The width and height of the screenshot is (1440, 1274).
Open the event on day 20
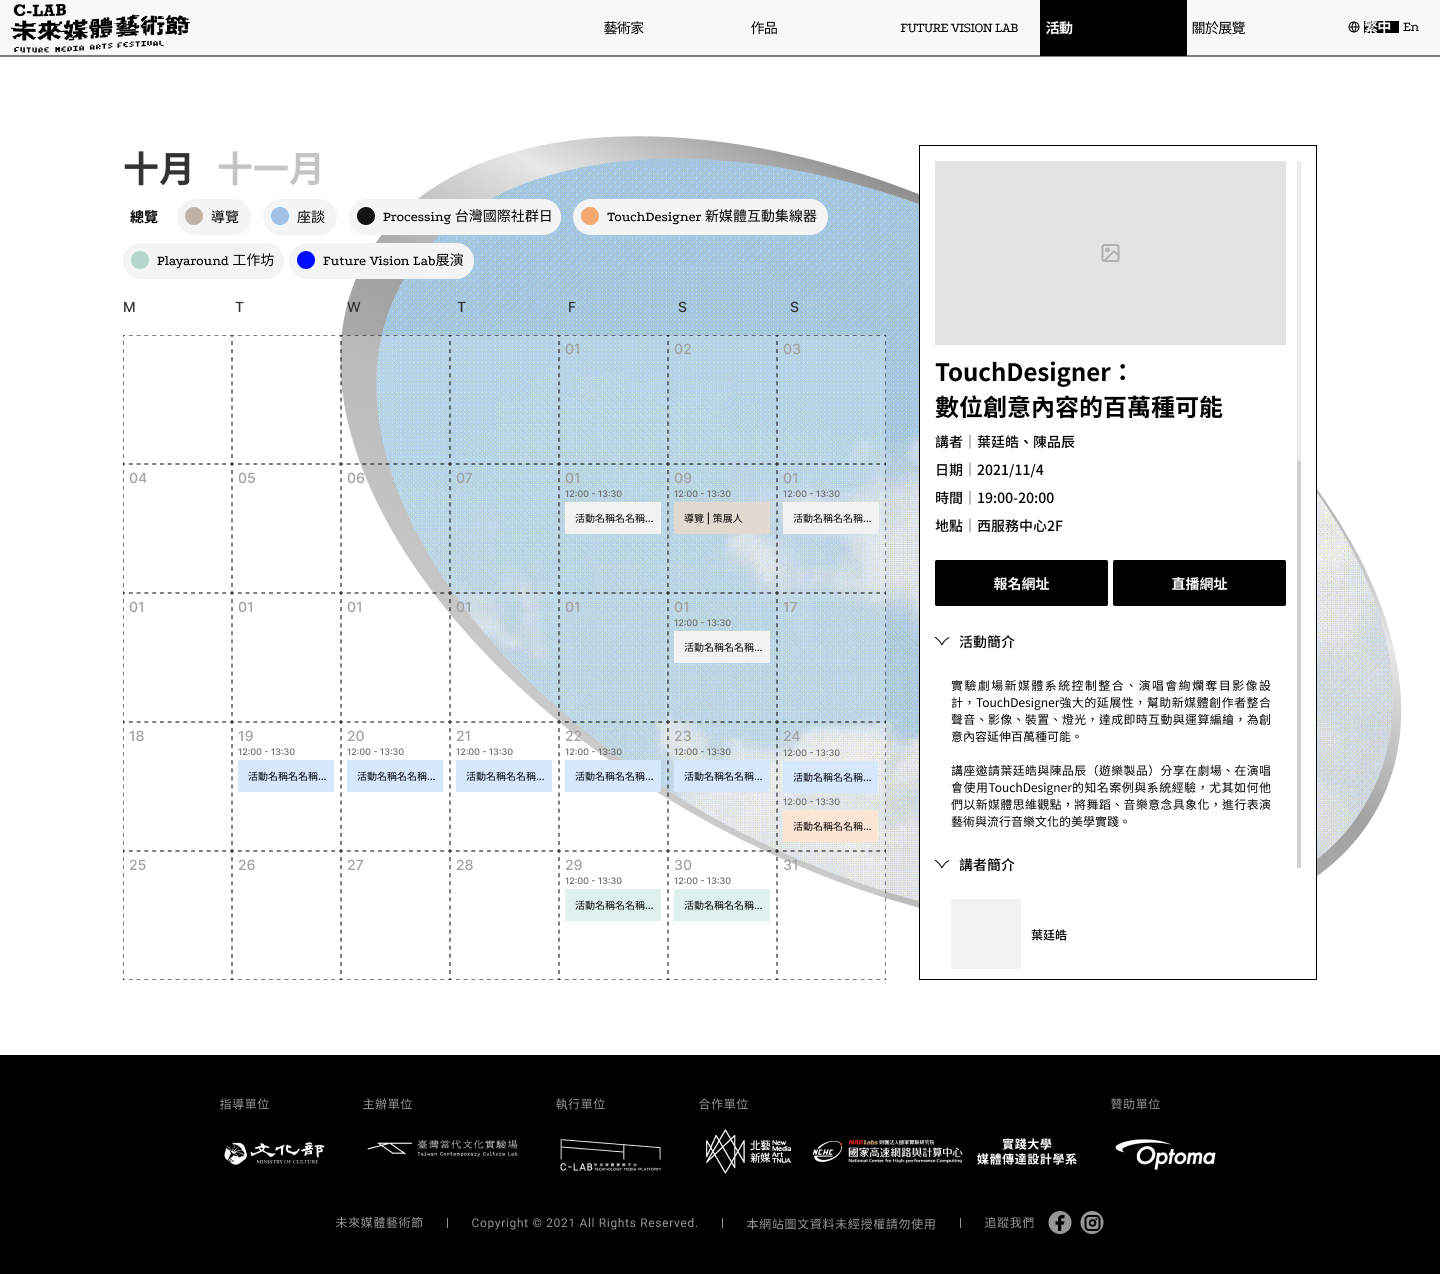click(x=395, y=776)
